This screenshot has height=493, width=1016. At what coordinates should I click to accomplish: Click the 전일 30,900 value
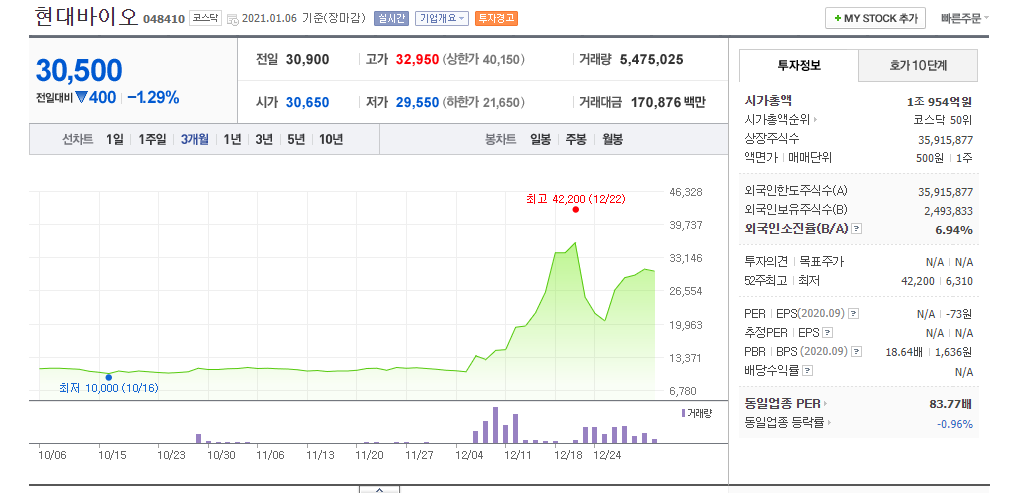click(x=307, y=60)
